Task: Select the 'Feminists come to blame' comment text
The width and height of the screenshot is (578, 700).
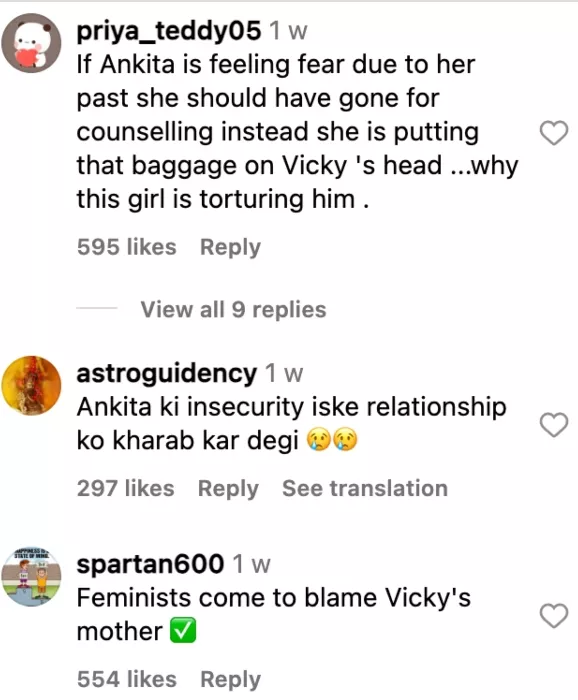Action: pyautogui.click(x=273, y=614)
